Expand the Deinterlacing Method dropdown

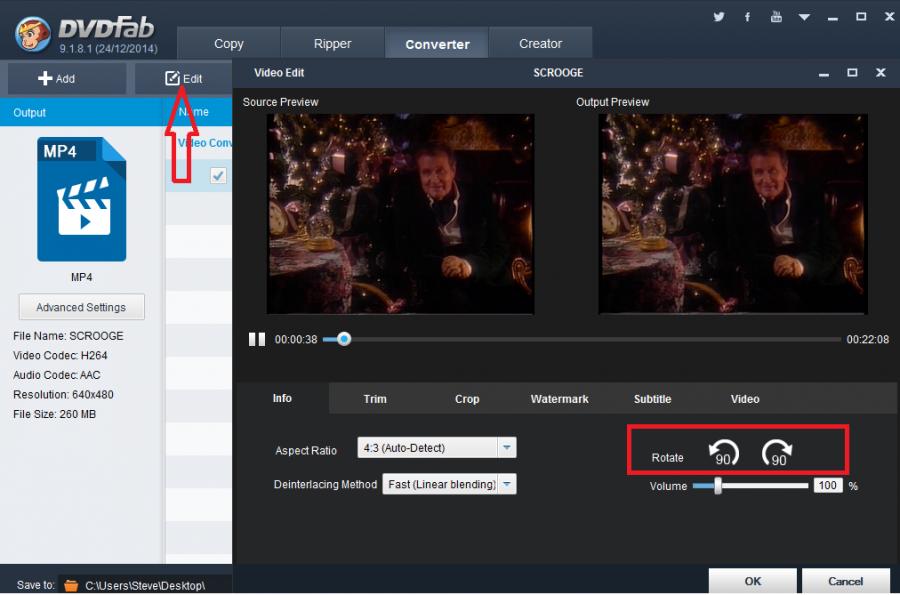coord(507,484)
